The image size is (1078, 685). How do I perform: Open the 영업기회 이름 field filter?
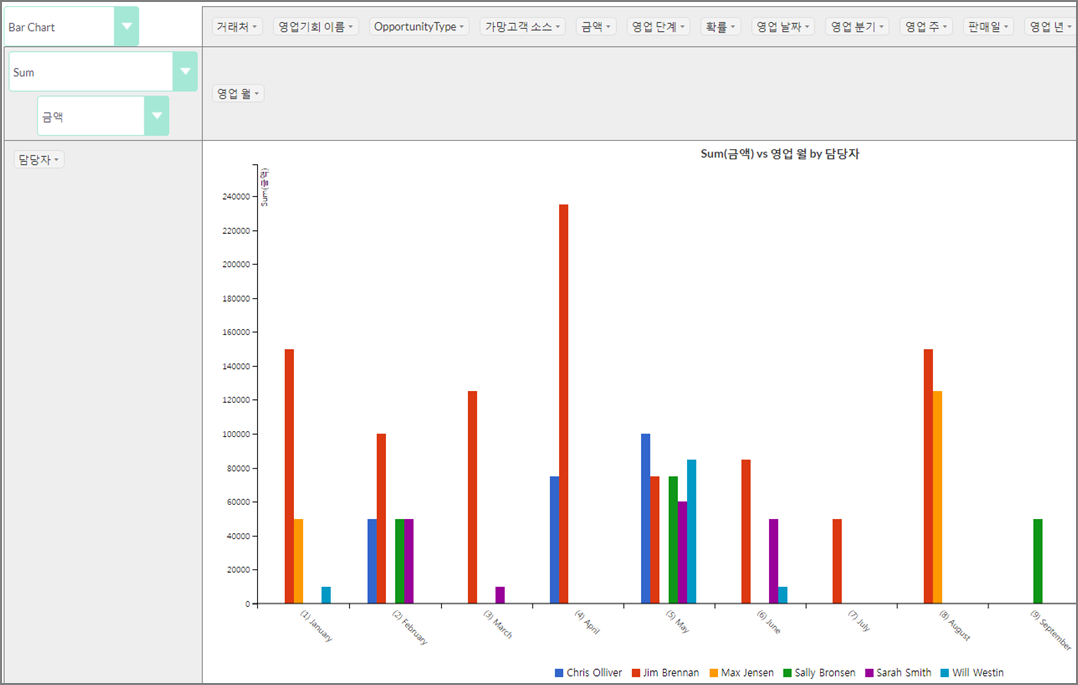(x=315, y=27)
